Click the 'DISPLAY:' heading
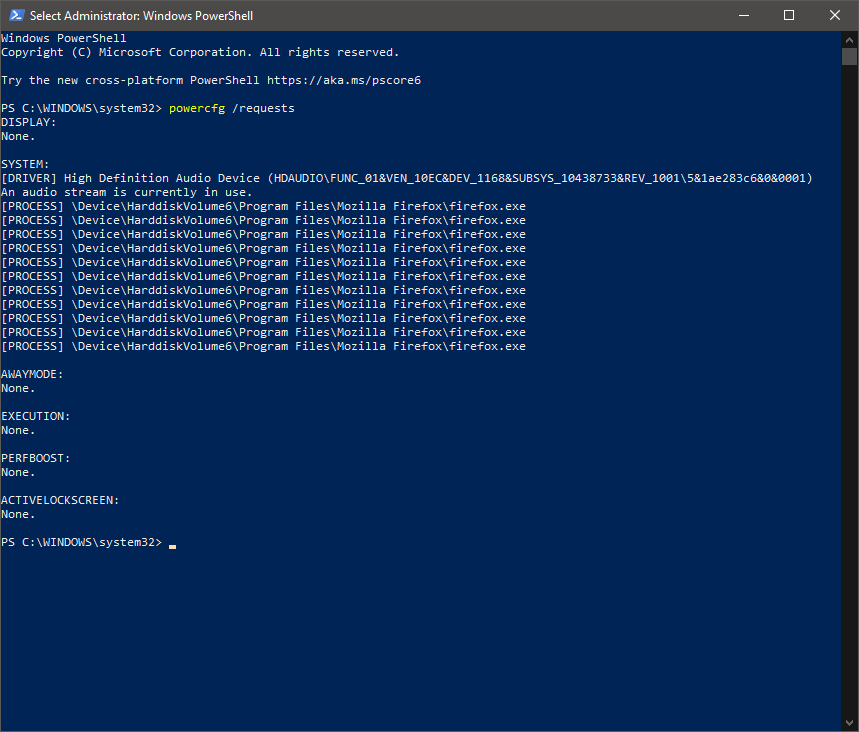This screenshot has height=732, width=859. (x=28, y=122)
